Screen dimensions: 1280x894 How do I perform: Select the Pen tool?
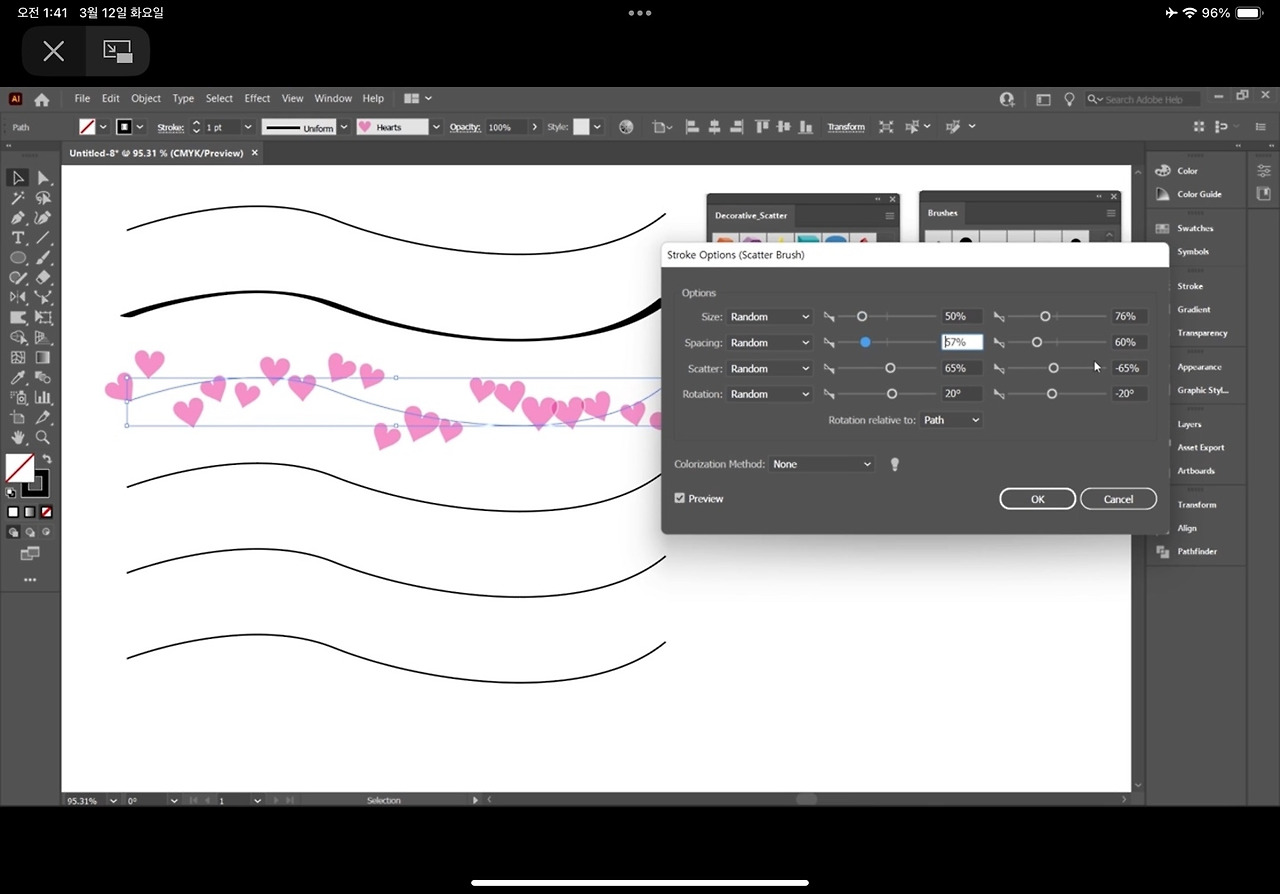click(x=18, y=218)
